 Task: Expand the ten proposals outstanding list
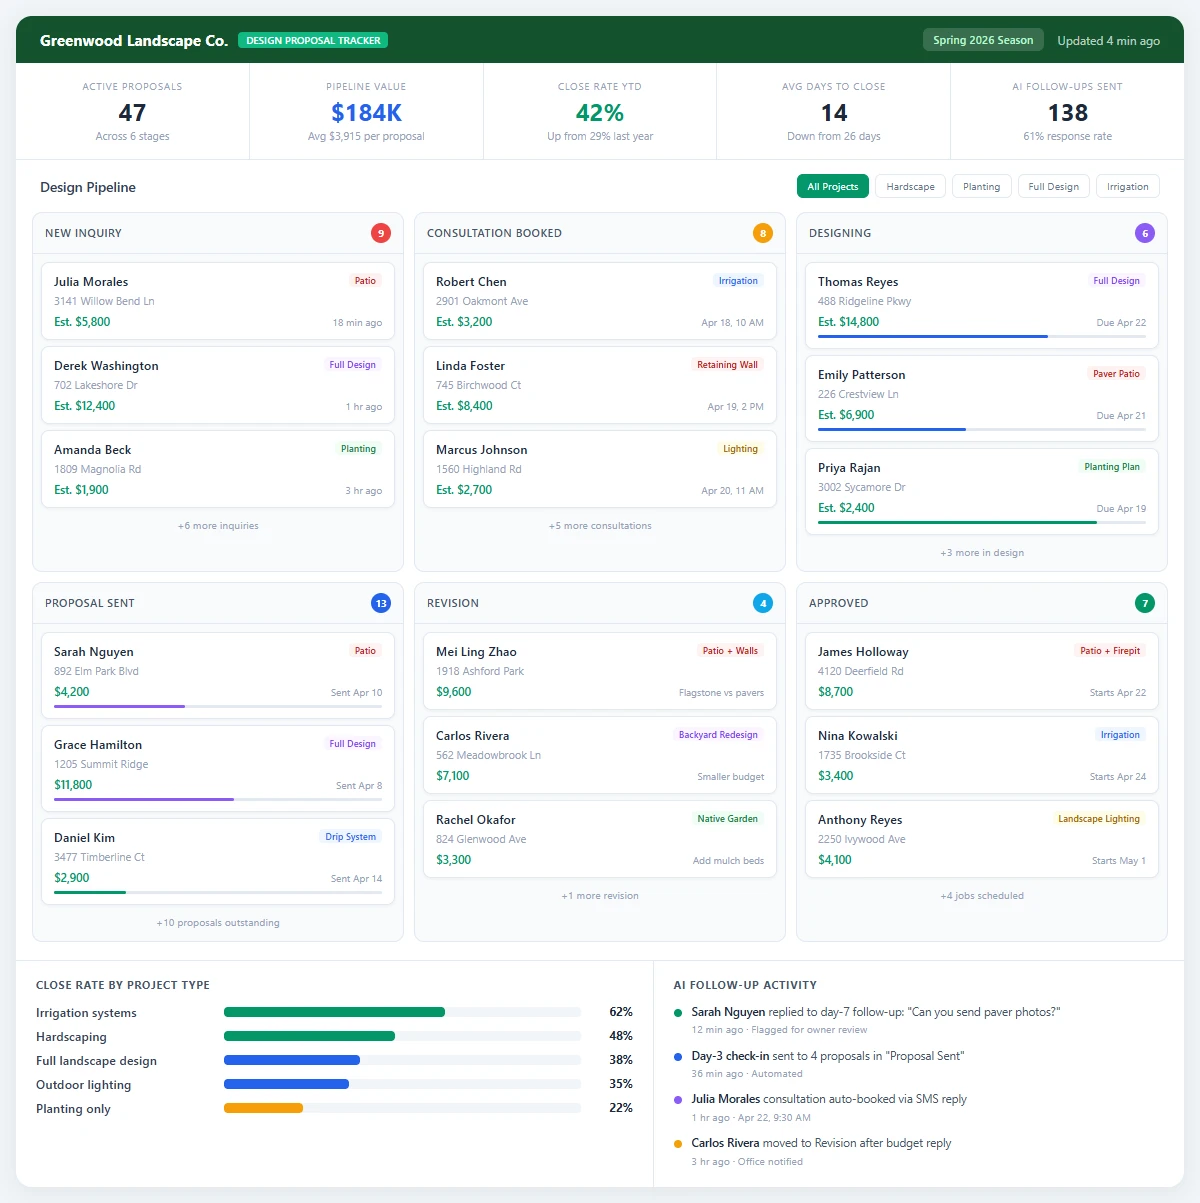[x=217, y=922]
